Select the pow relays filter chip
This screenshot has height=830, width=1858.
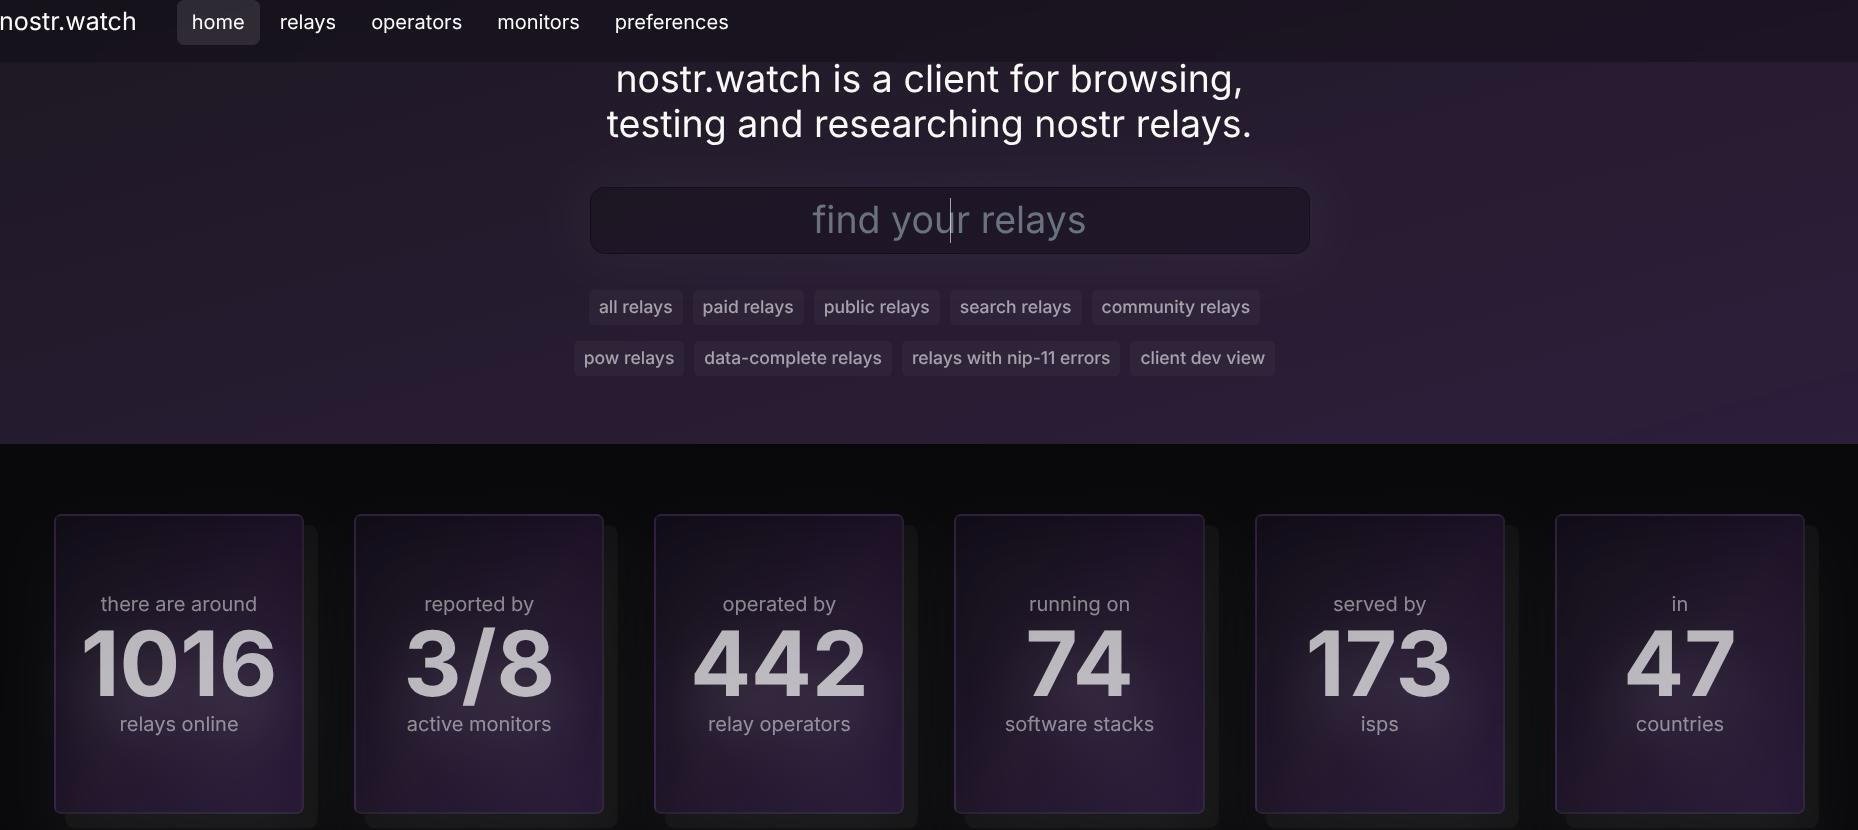629,358
